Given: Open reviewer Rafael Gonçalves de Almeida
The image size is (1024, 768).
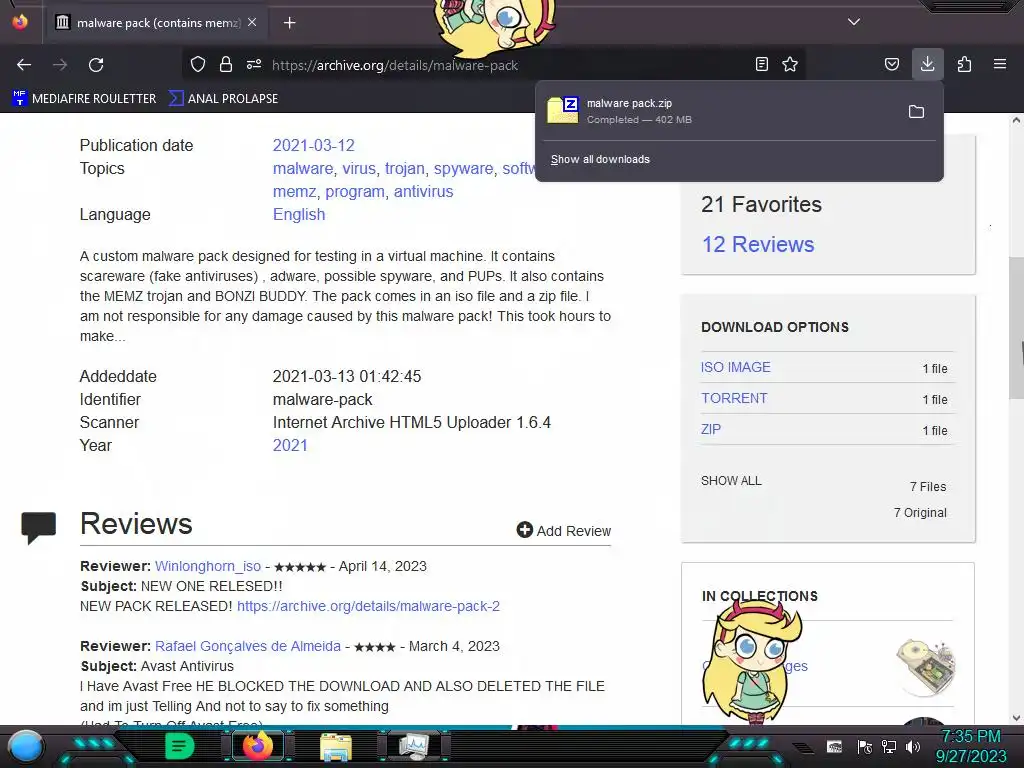Looking at the screenshot, I should [x=248, y=646].
